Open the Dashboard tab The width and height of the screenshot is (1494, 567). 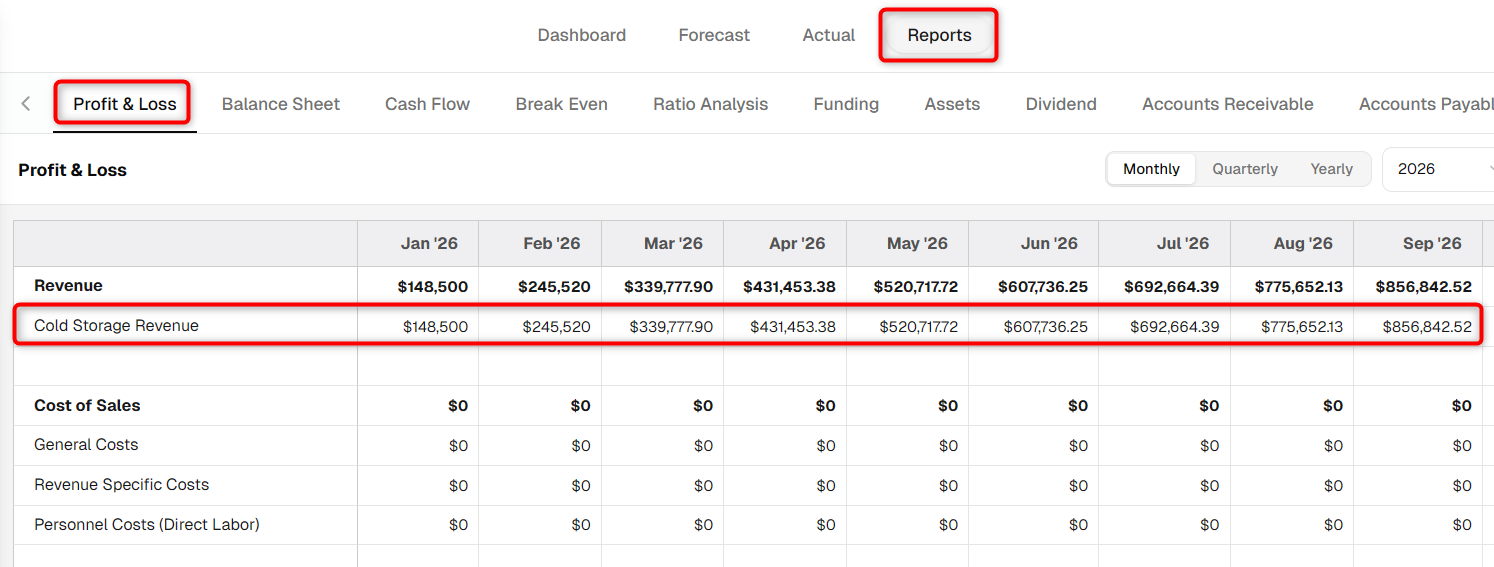pos(582,35)
